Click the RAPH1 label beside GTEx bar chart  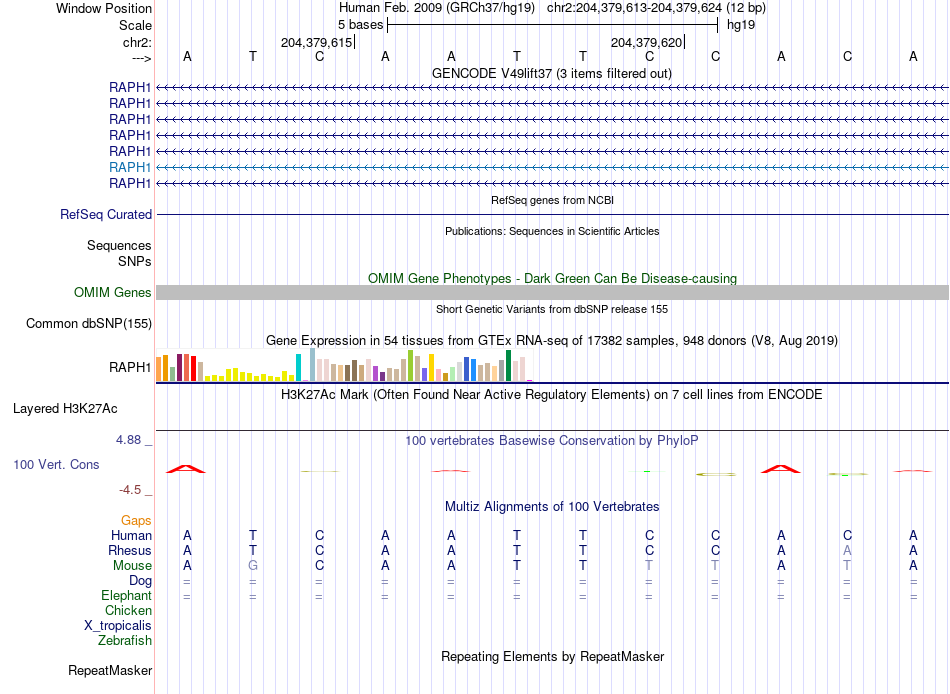(130, 367)
